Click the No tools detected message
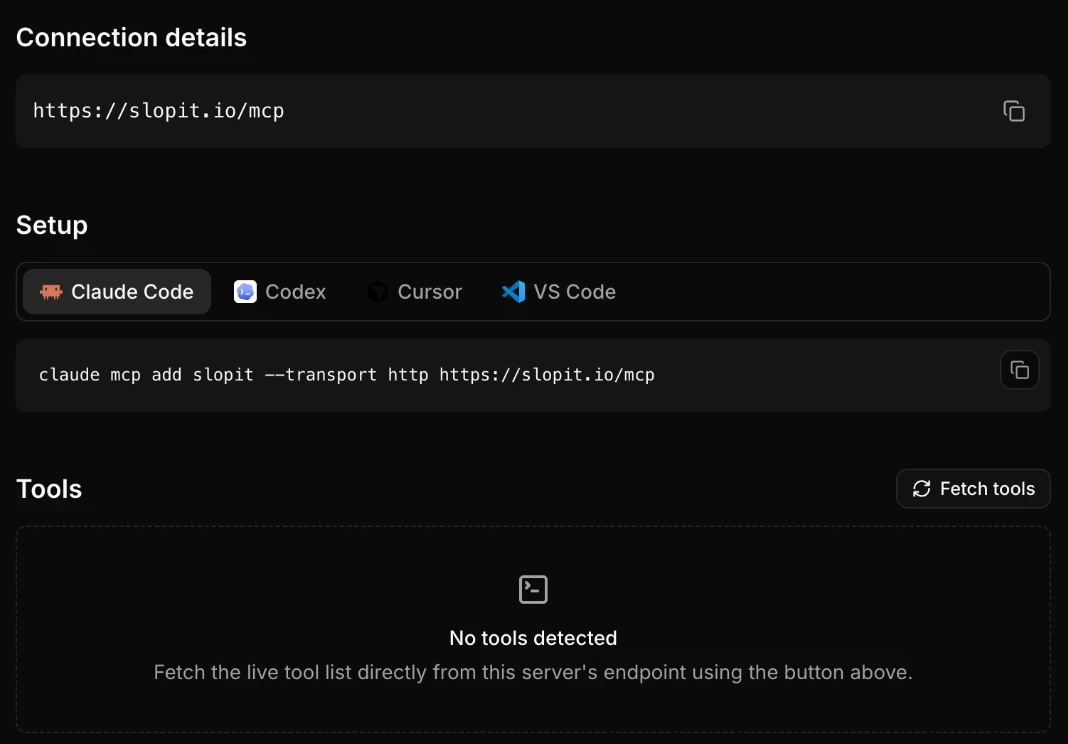Screen dimensions: 1068x744 click(533, 638)
